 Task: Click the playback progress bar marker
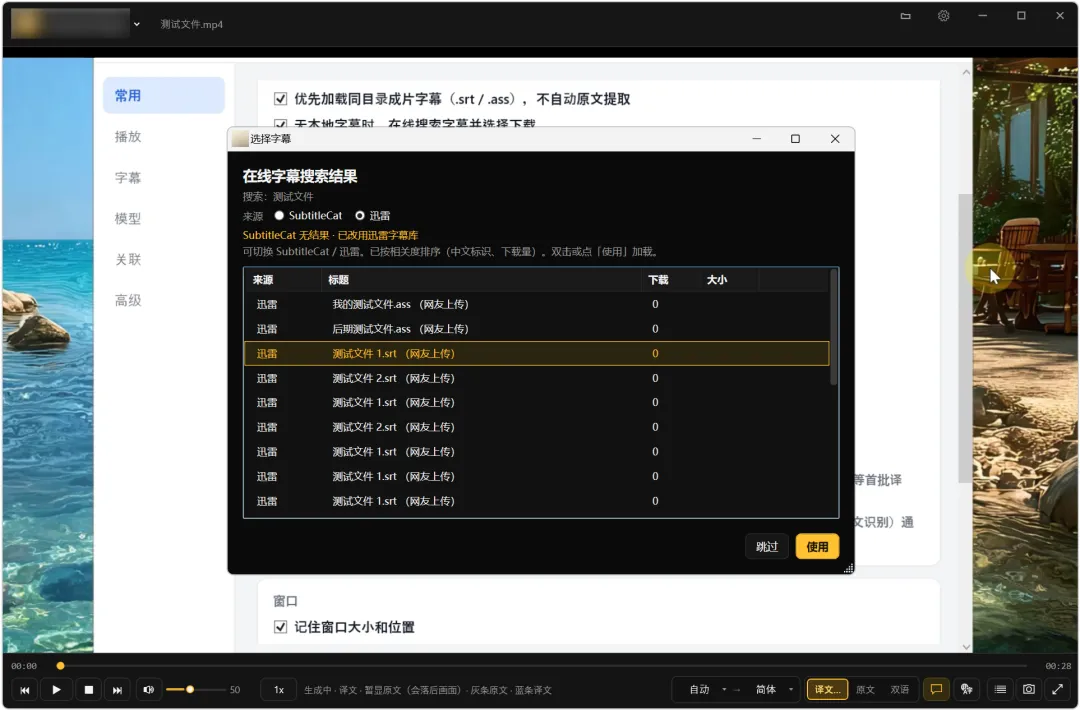coord(61,666)
